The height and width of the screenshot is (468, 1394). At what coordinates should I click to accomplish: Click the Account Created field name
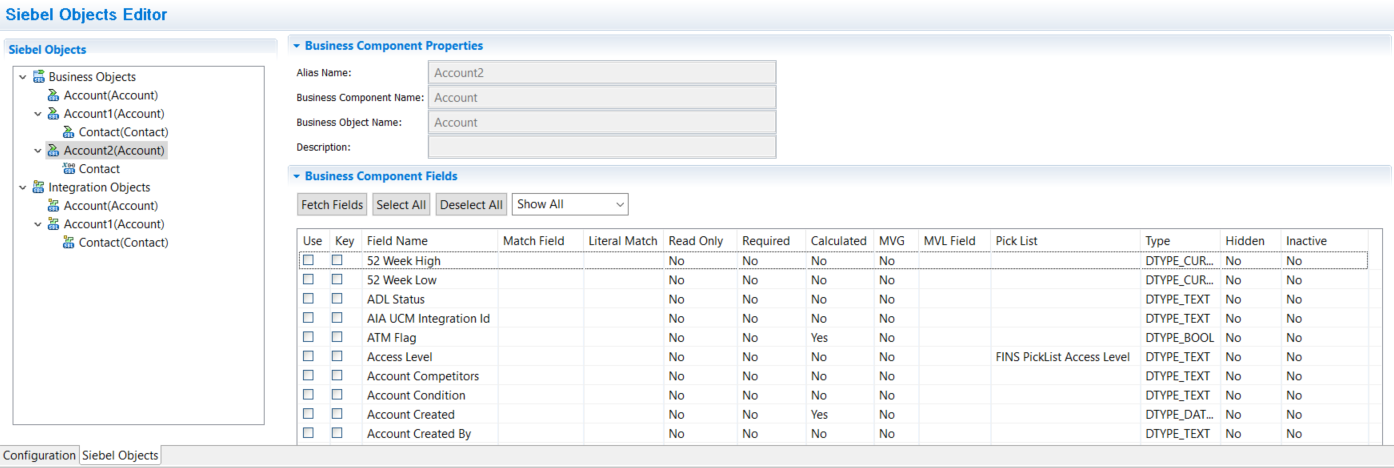tap(410, 414)
